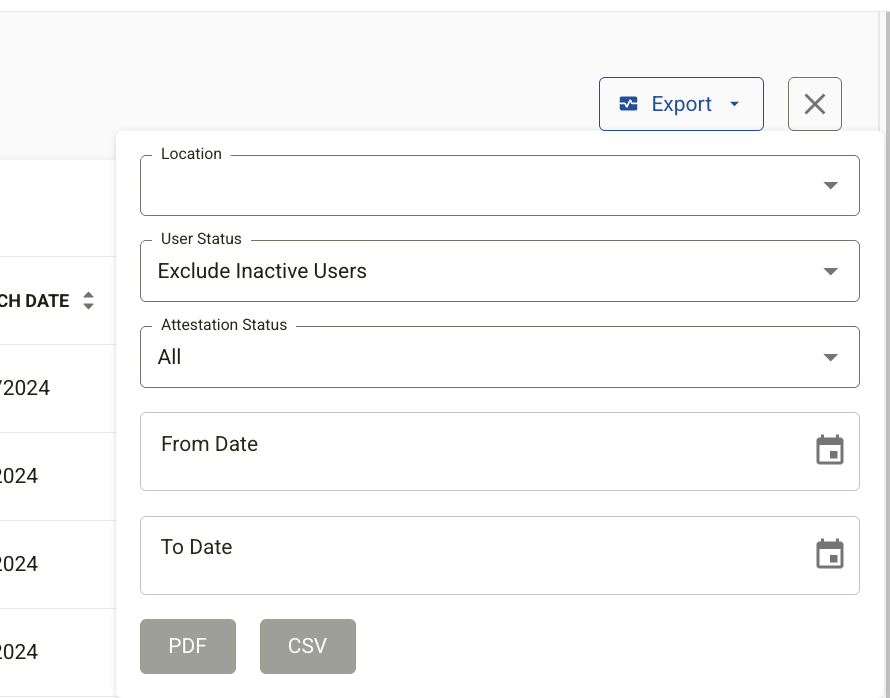
Task: Click the From Date field
Action: pos(499,452)
